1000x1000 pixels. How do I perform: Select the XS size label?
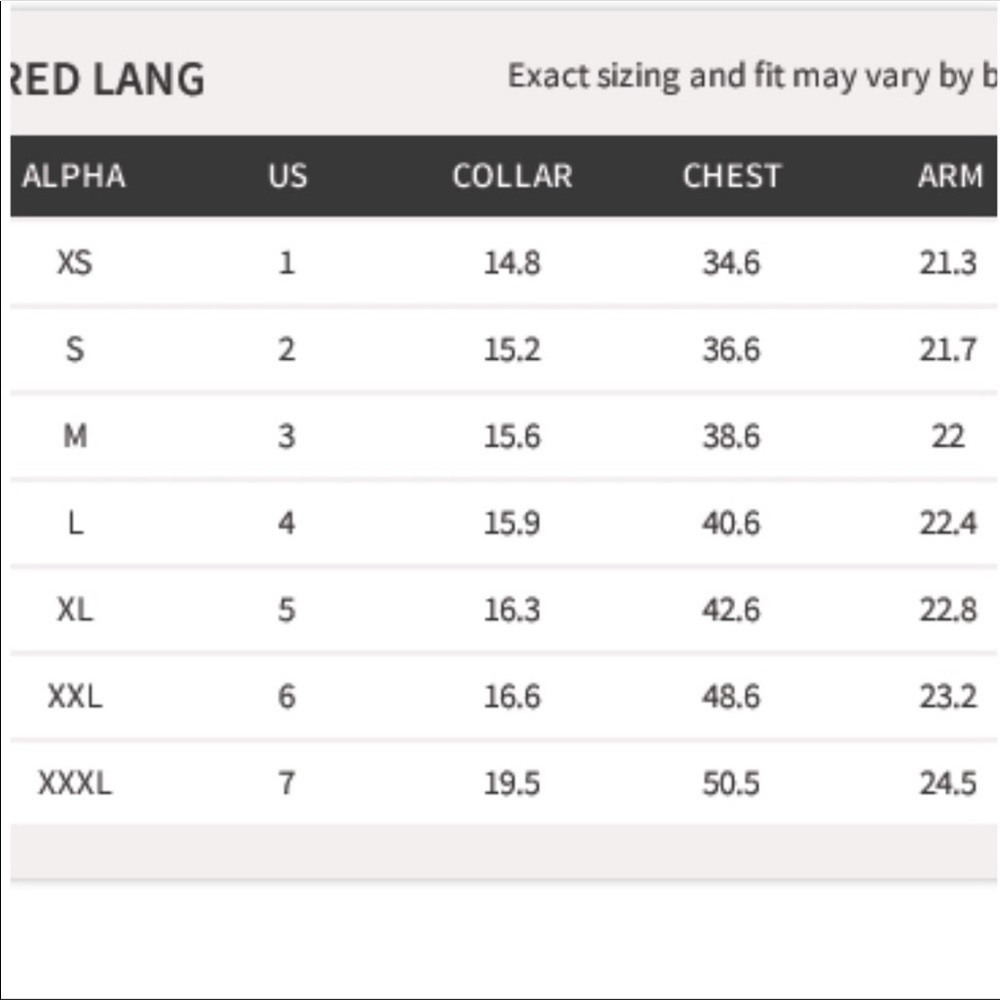coord(75,263)
